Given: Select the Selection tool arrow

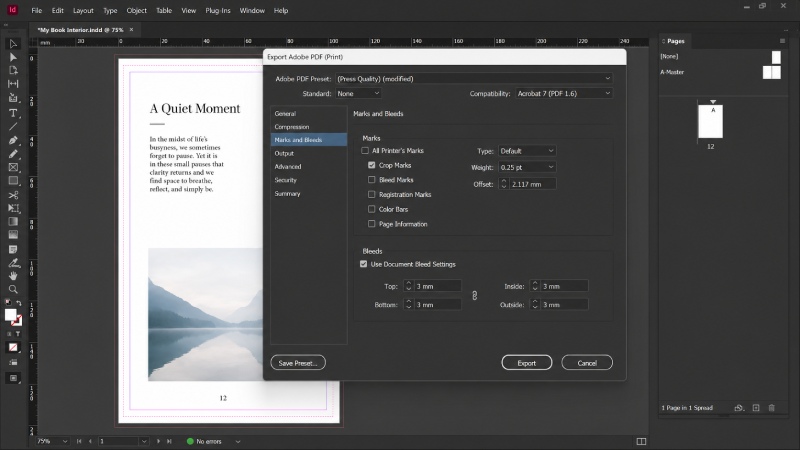Looking at the screenshot, I should [13, 44].
